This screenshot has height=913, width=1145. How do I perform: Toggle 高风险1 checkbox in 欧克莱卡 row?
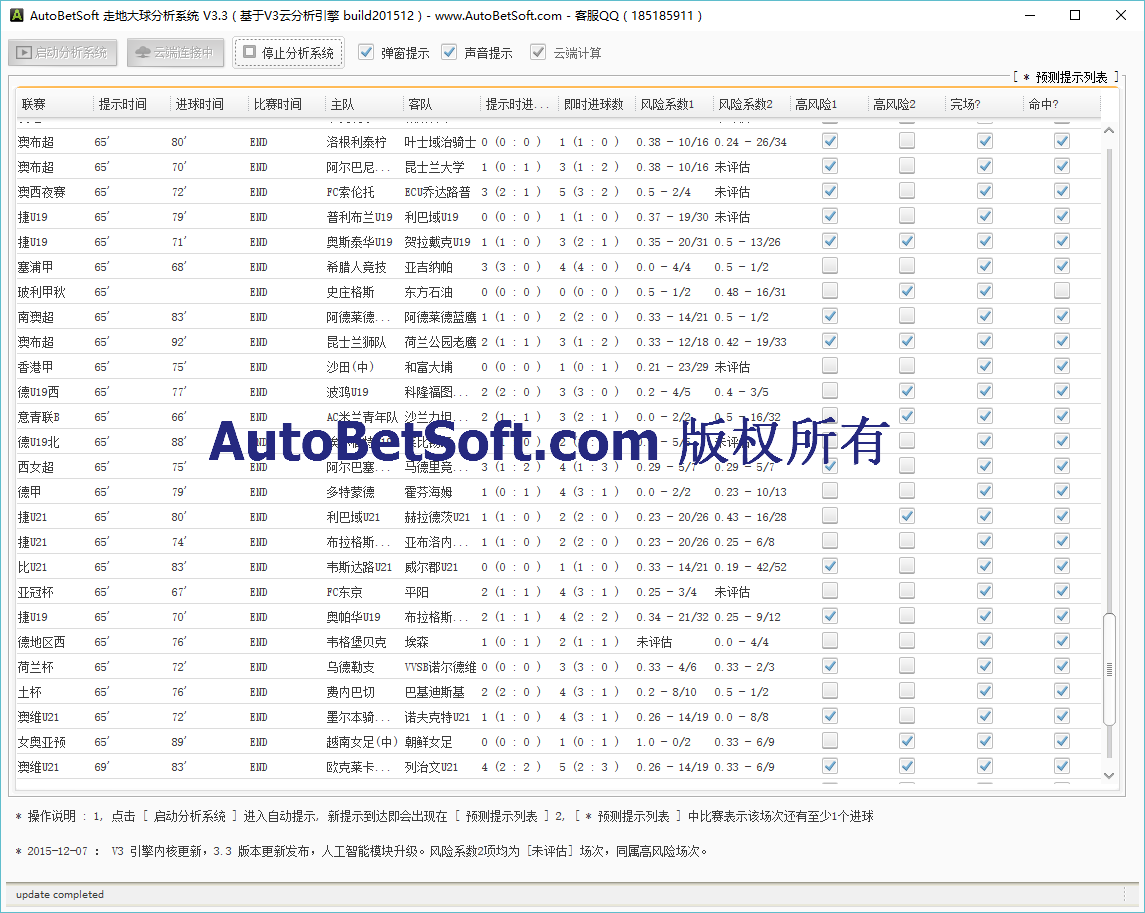click(x=830, y=765)
